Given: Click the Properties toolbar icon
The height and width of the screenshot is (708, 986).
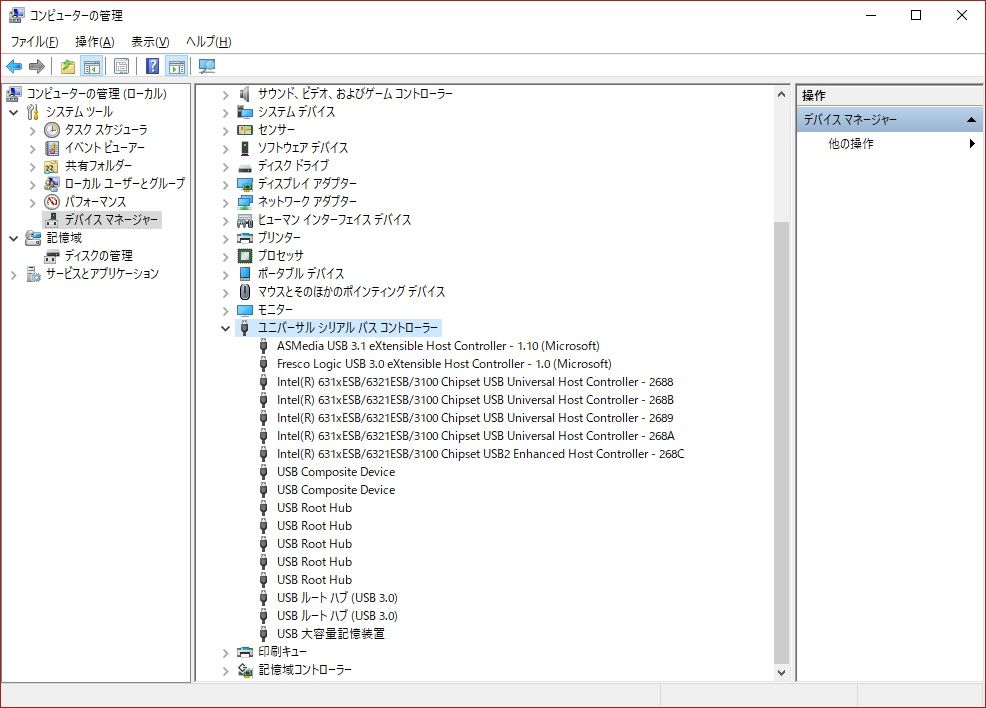Looking at the screenshot, I should click(121, 67).
